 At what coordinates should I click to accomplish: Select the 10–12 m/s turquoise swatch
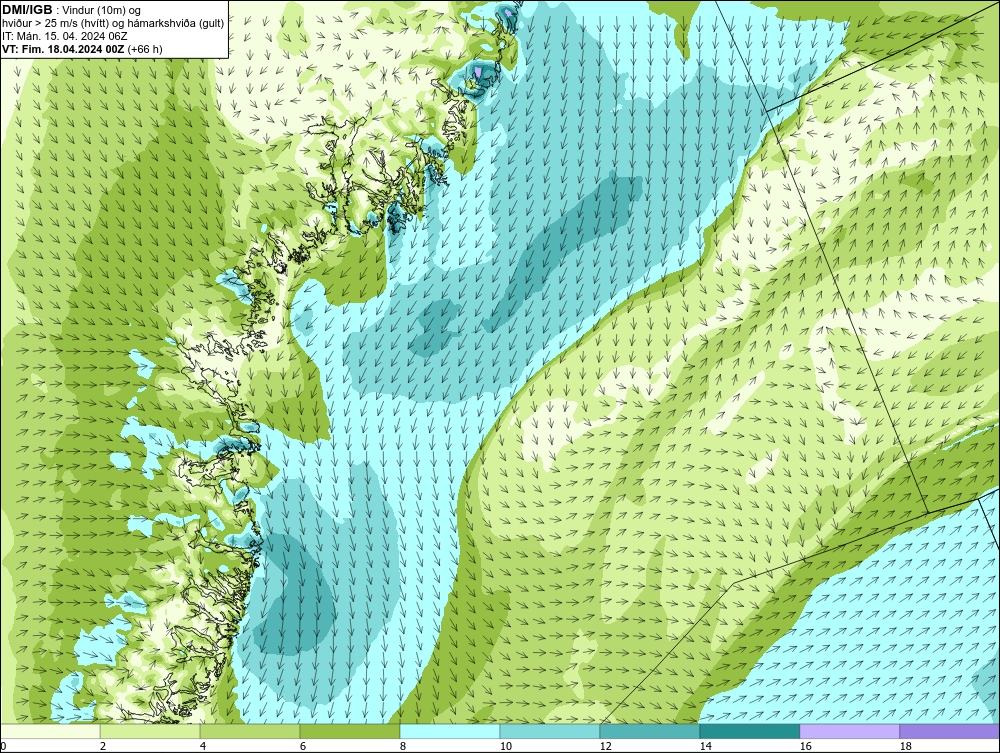(x=550, y=731)
